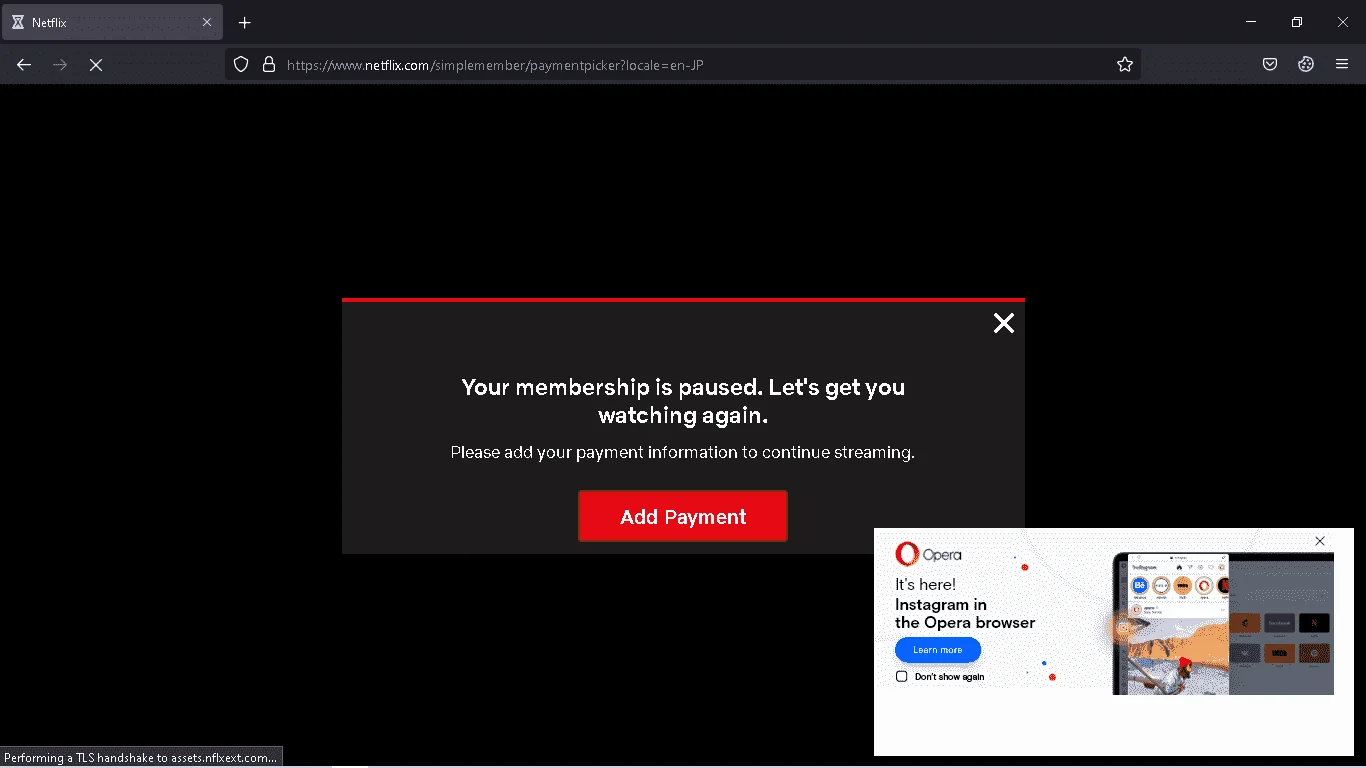Click Learn more in Opera ad
Image resolution: width=1366 pixels, height=768 pixels.
(x=938, y=650)
